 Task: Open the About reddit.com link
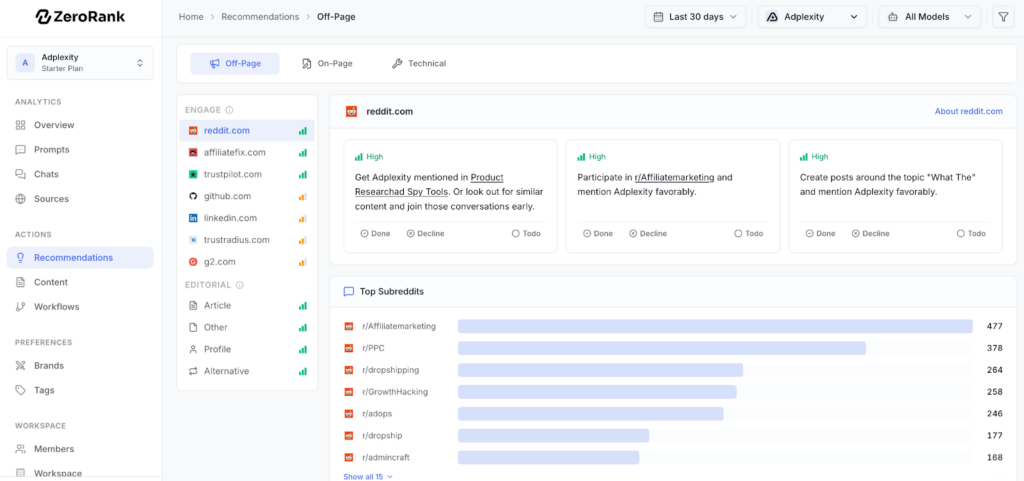point(968,111)
